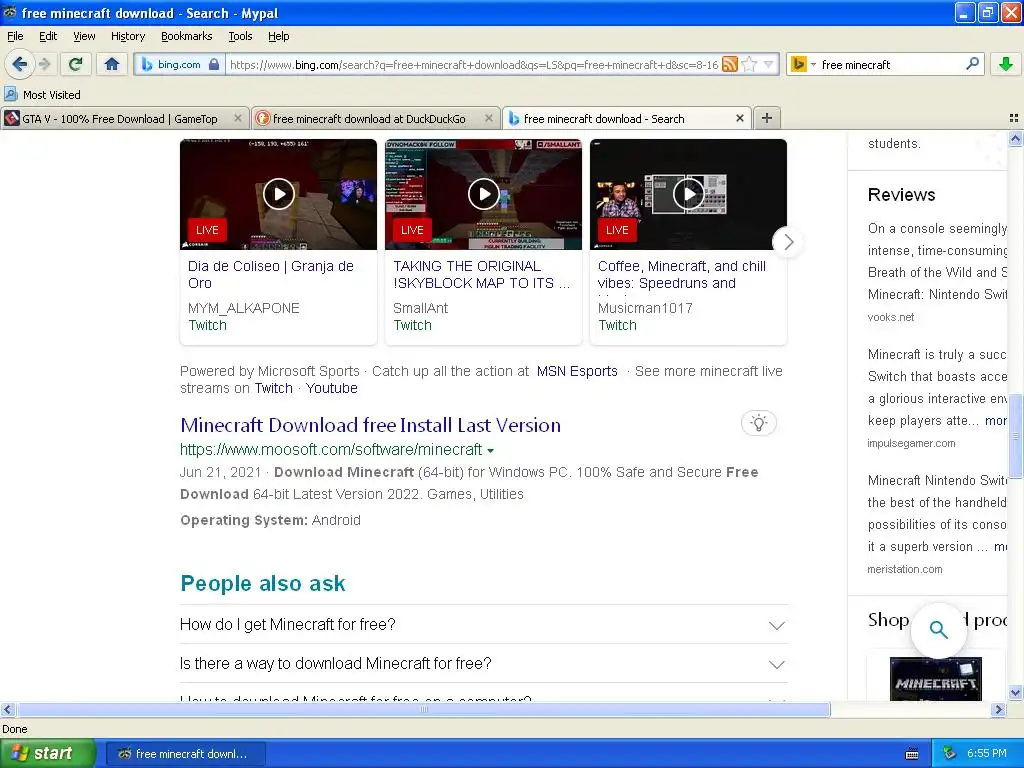Click the impulsegamer.com review source
The image size is (1024, 768).
[x=911, y=443]
